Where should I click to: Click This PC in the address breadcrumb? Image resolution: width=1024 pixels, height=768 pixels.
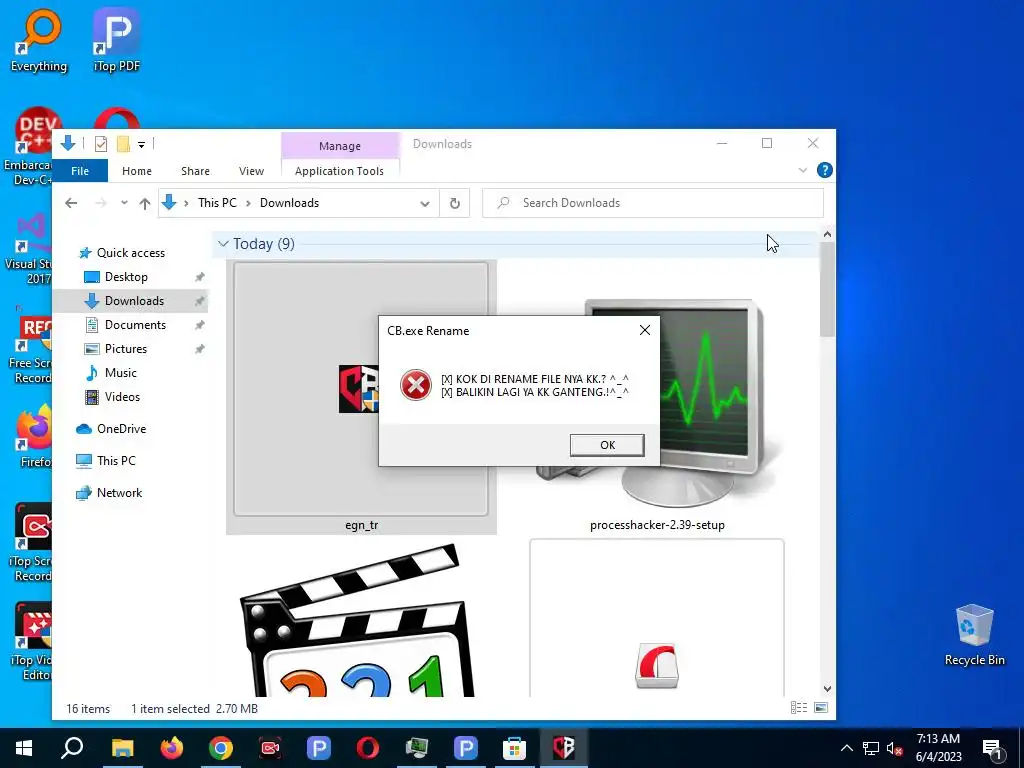[217, 203]
